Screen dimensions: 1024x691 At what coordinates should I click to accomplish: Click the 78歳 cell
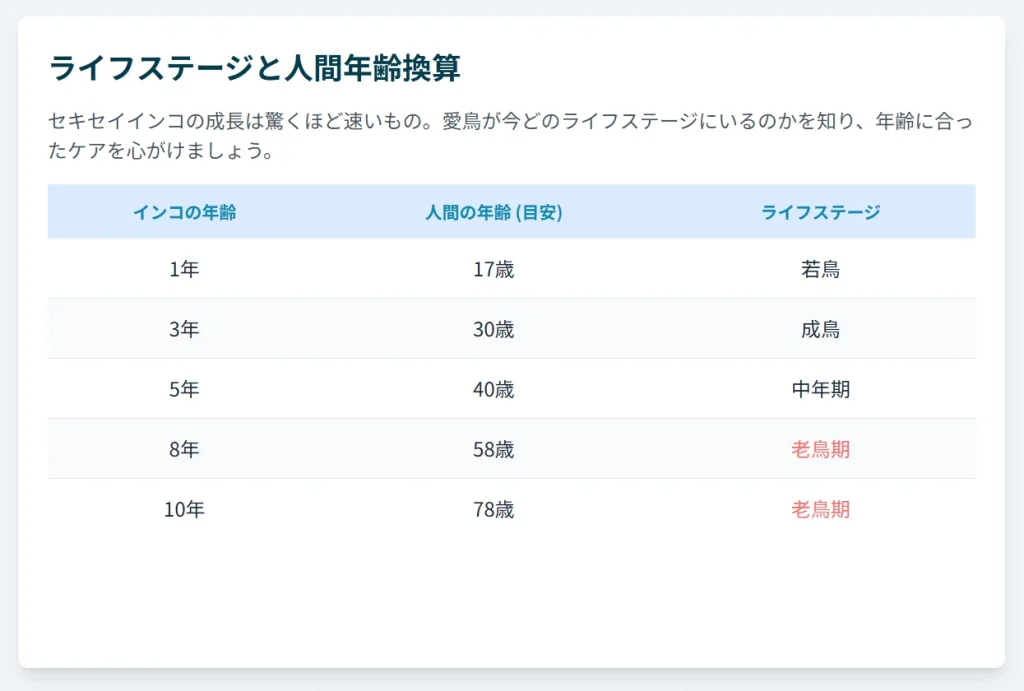[494, 509]
